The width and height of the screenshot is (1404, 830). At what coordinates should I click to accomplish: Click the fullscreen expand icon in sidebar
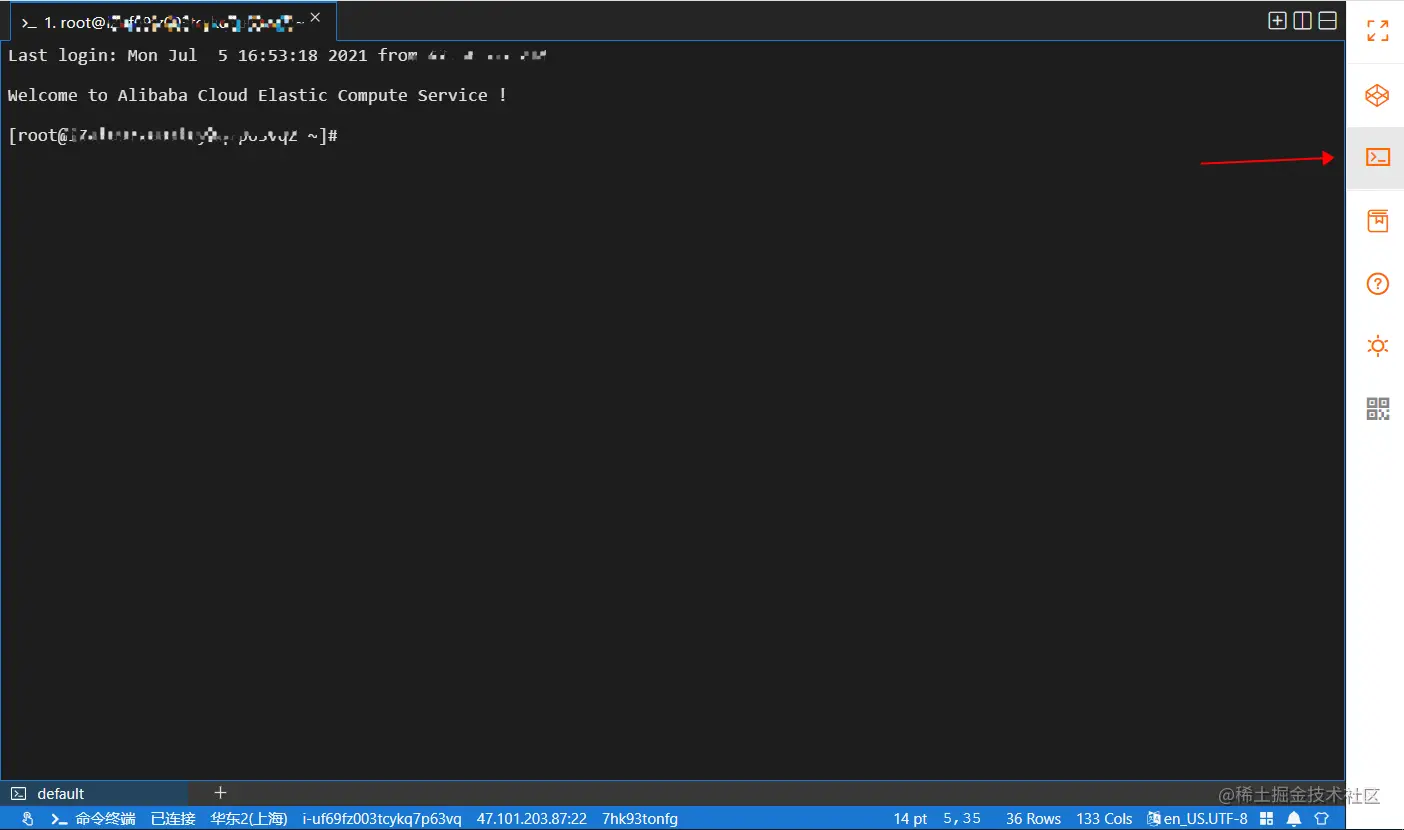pyautogui.click(x=1378, y=31)
